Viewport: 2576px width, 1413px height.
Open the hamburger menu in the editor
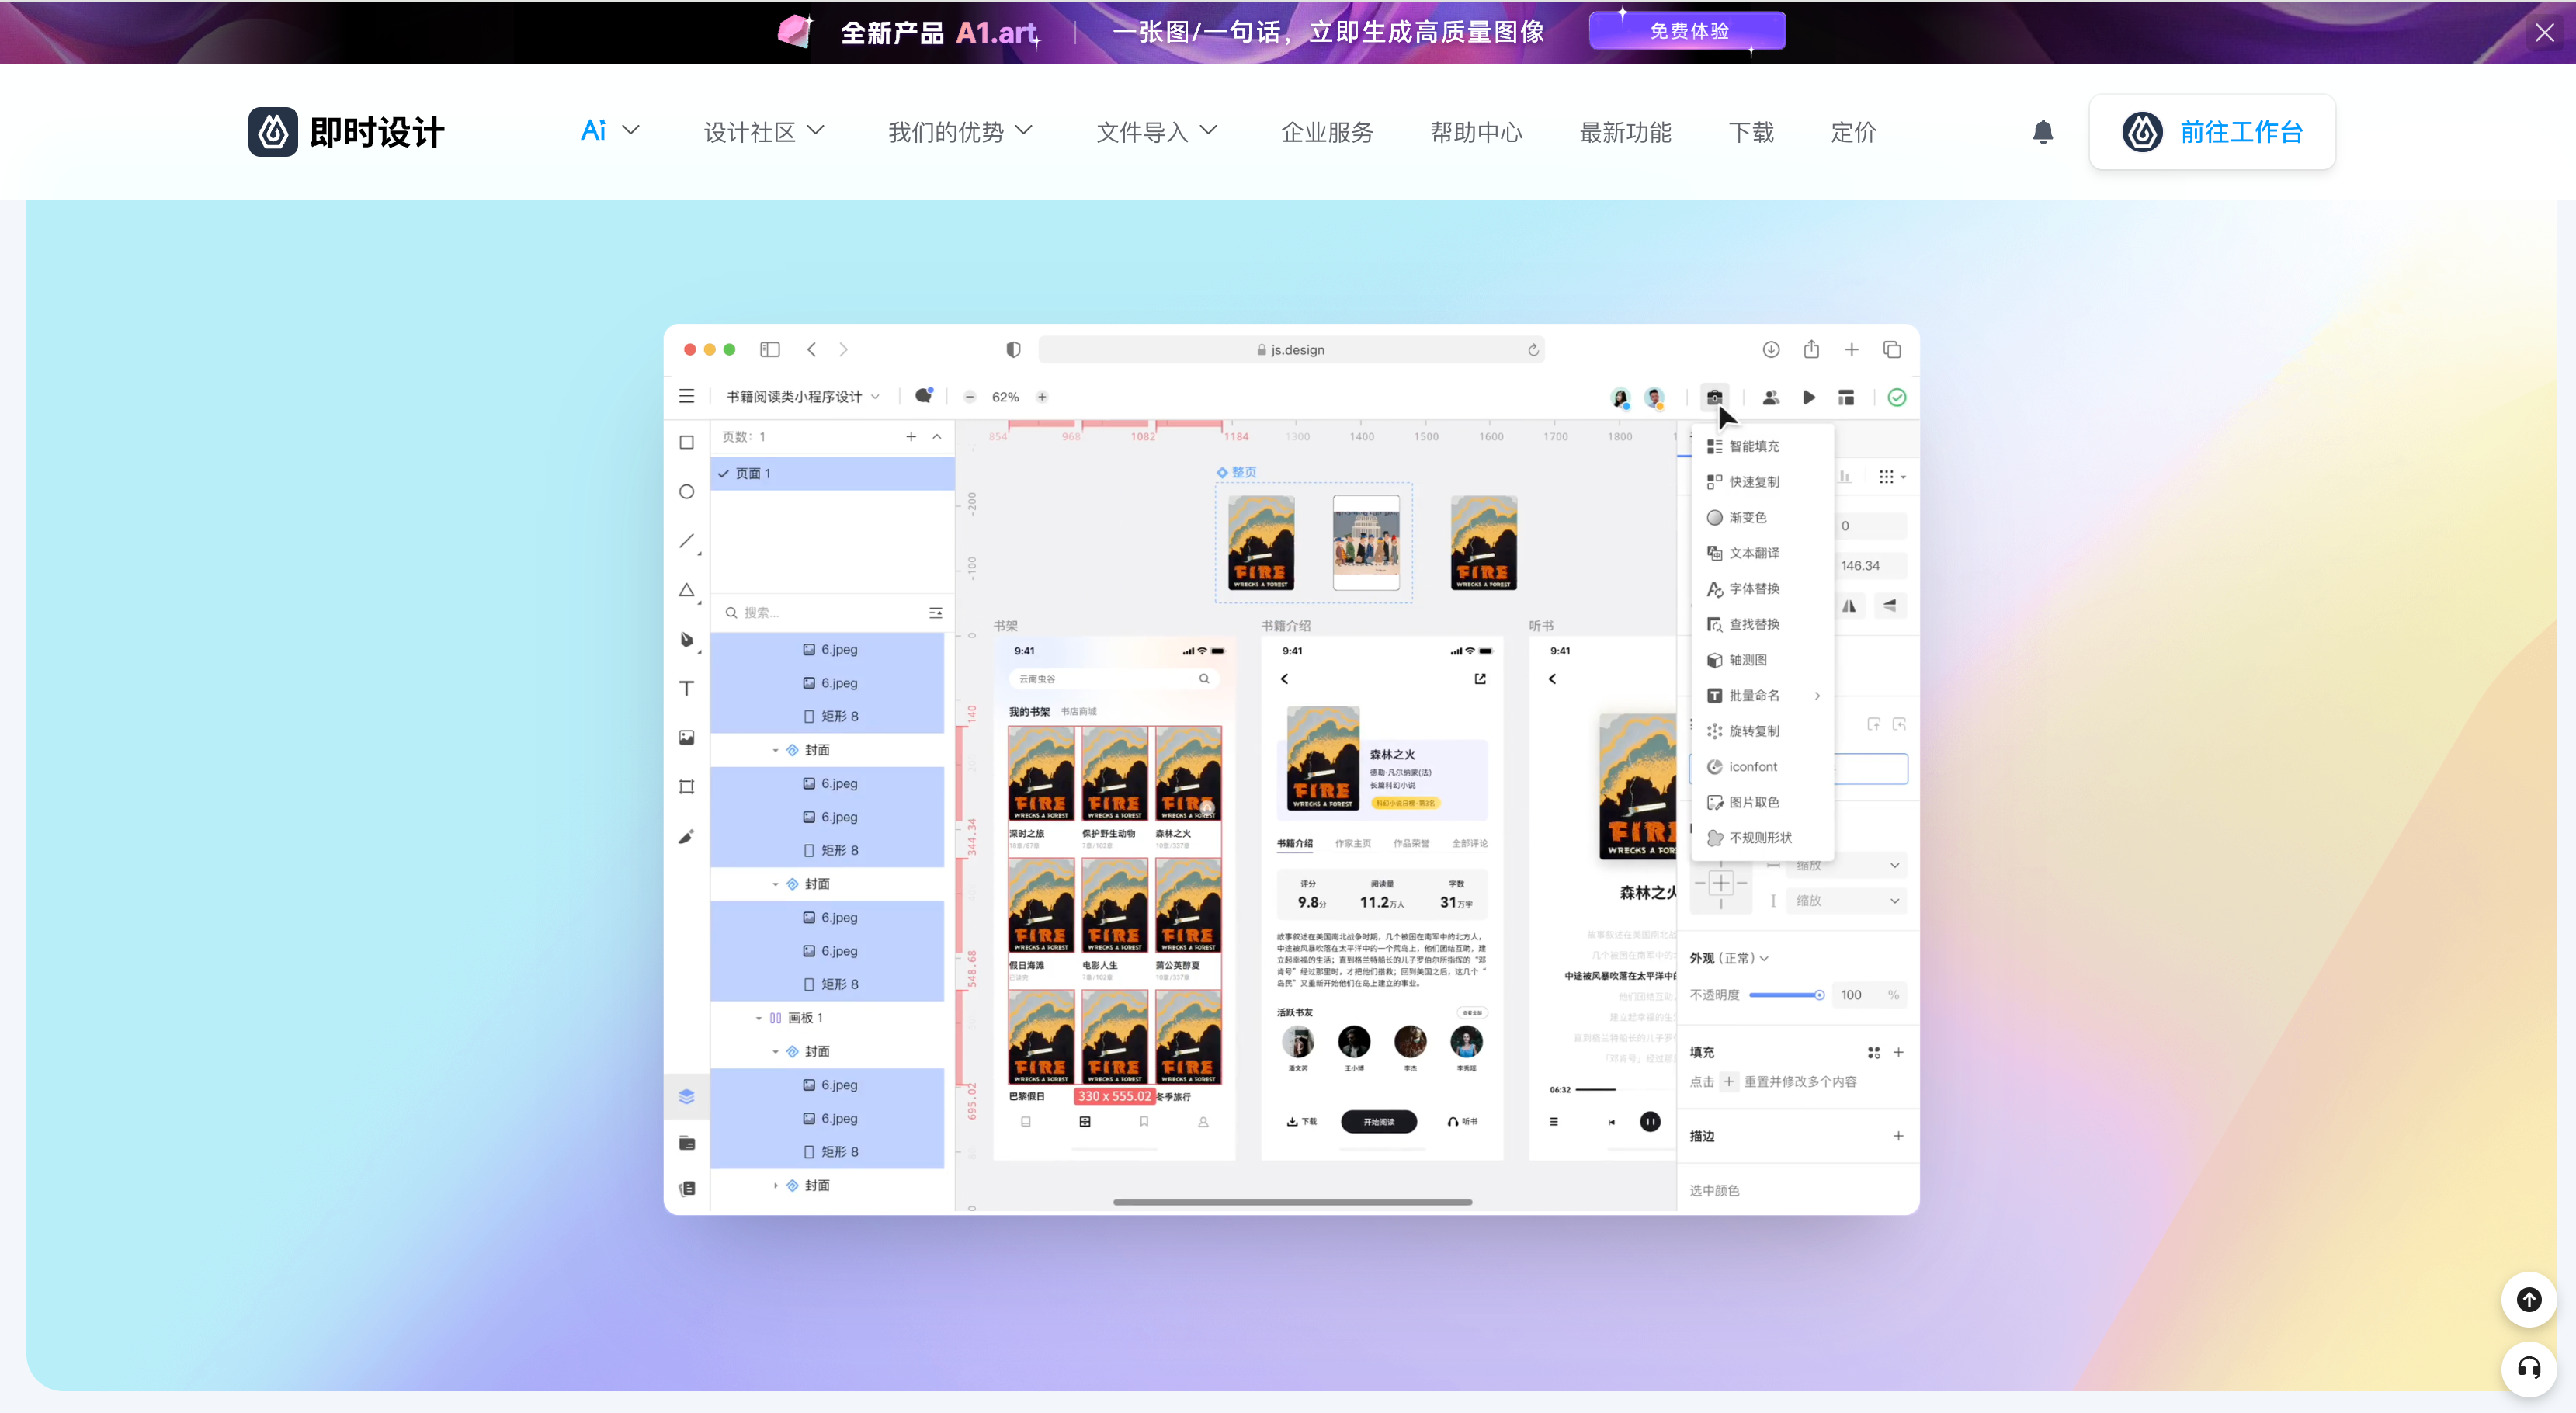(x=687, y=397)
